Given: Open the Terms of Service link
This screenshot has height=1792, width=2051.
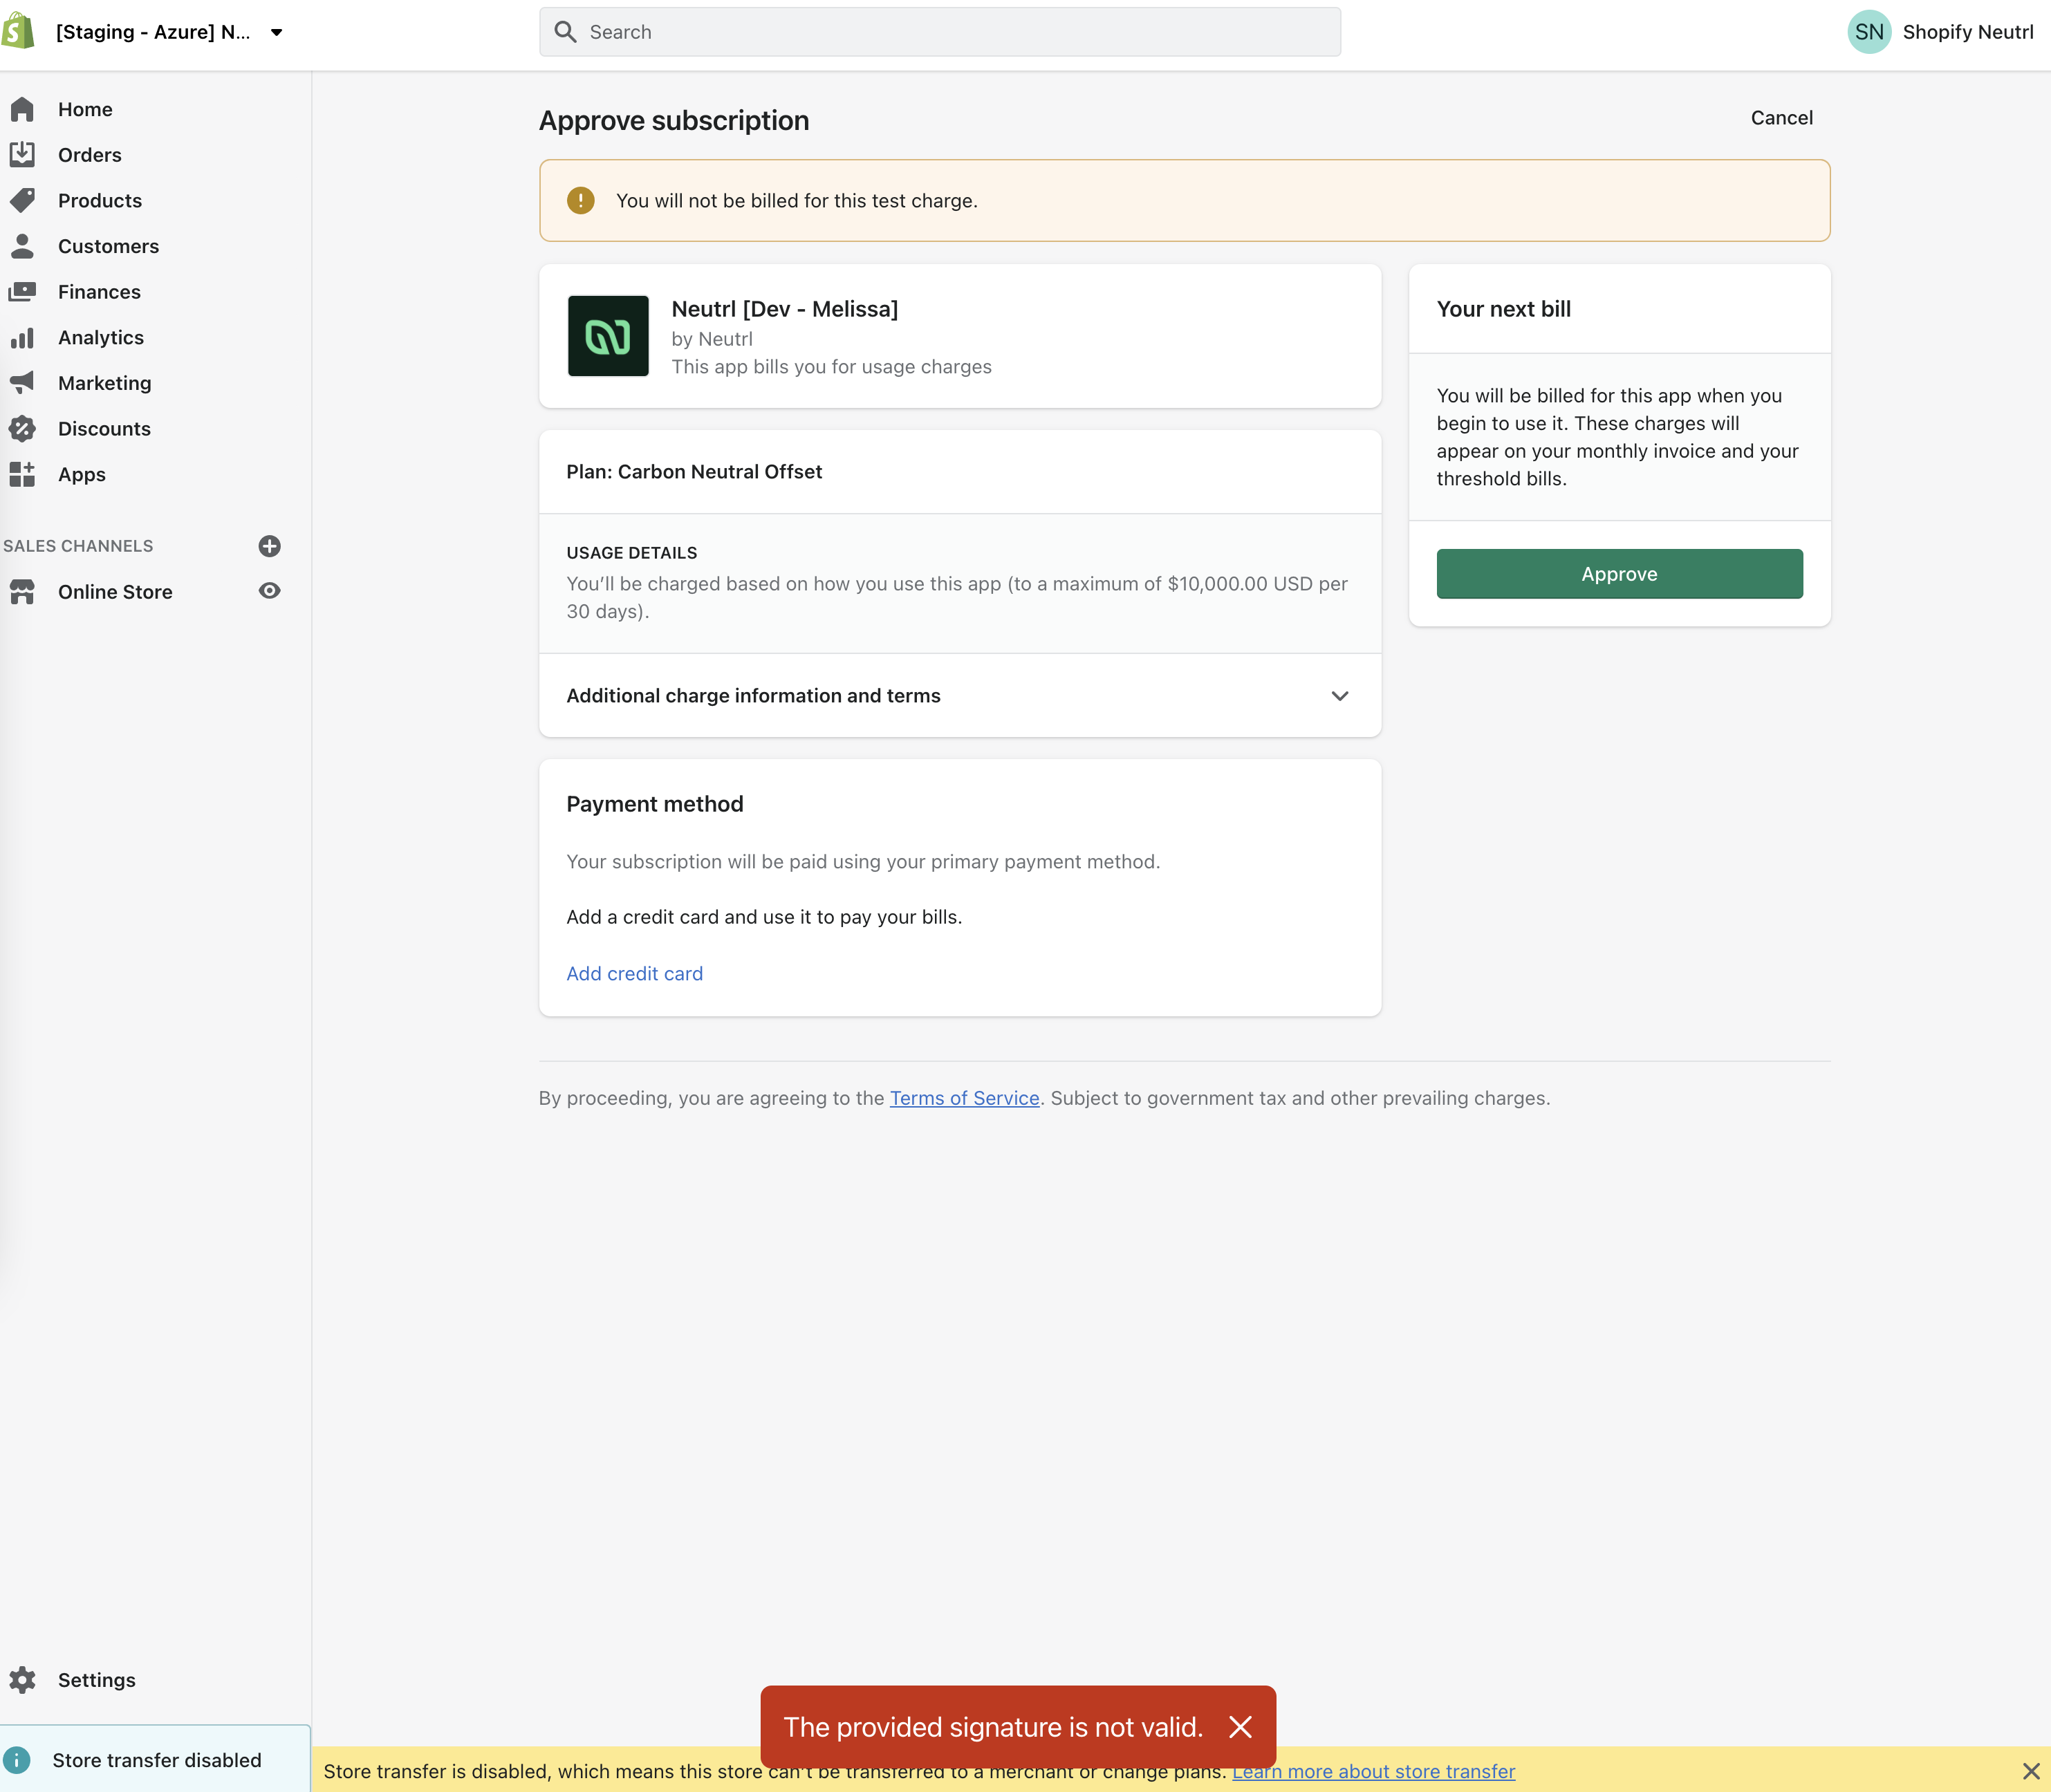Looking at the screenshot, I should (x=964, y=1098).
